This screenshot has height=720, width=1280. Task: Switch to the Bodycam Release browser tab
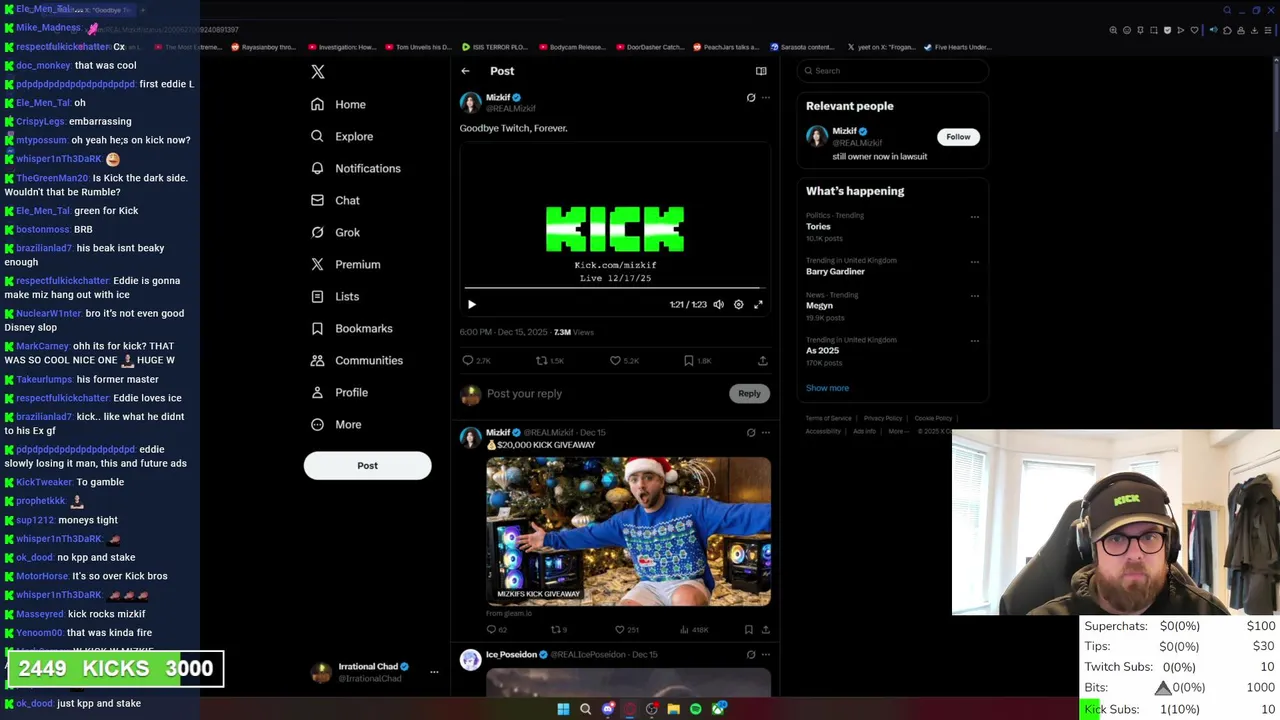coord(572,47)
